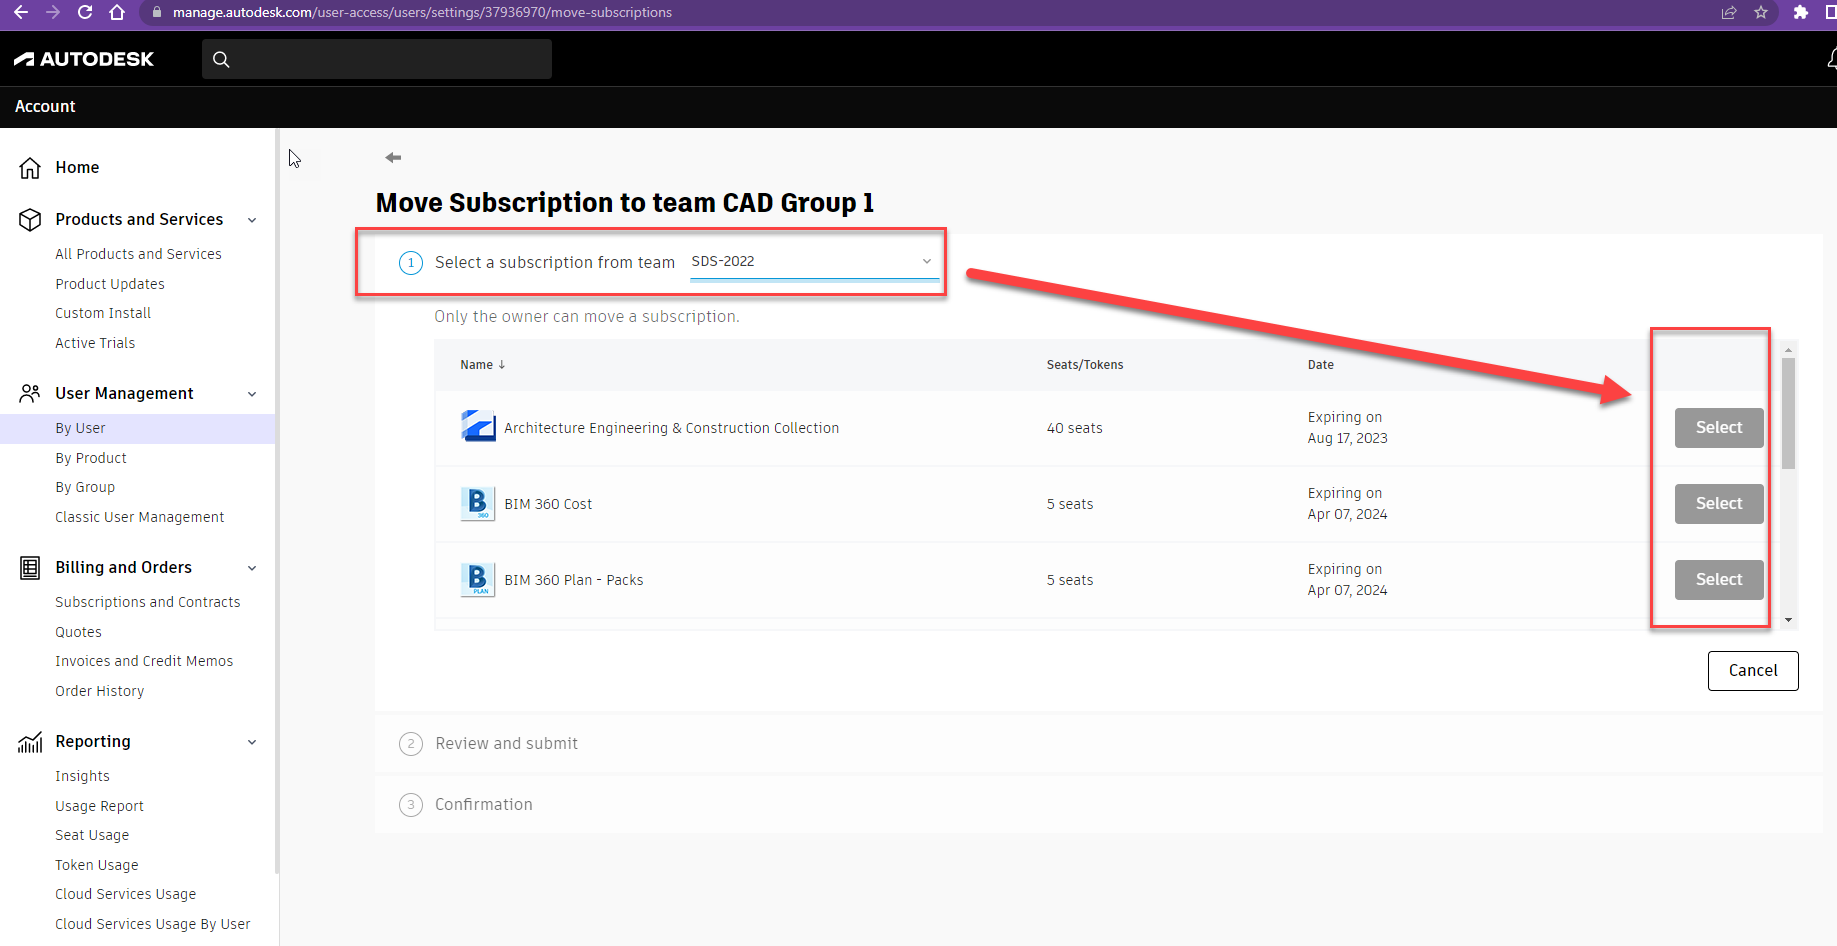Open the browser extensions puzzle icon
This screenshot has width=1837, height=946.
[x=1801, y=12]
